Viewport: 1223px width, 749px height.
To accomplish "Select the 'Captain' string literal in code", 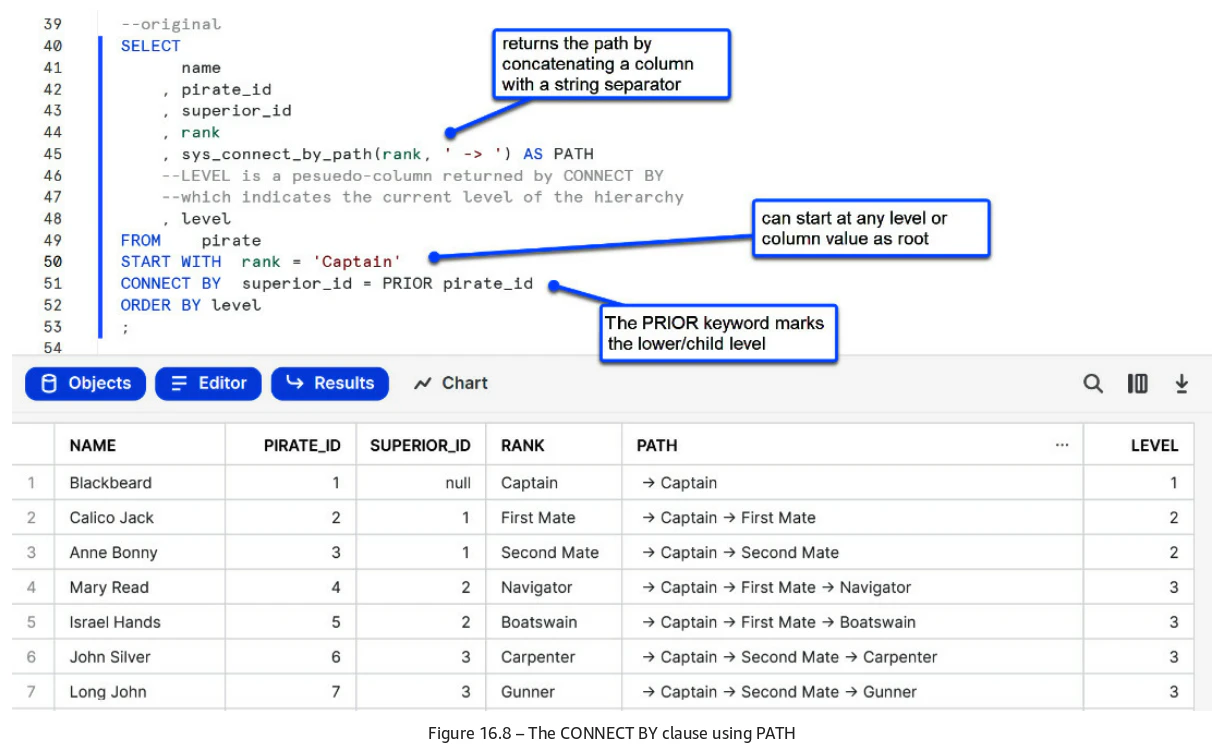I will pyautogui.click(x=357, y=262).
